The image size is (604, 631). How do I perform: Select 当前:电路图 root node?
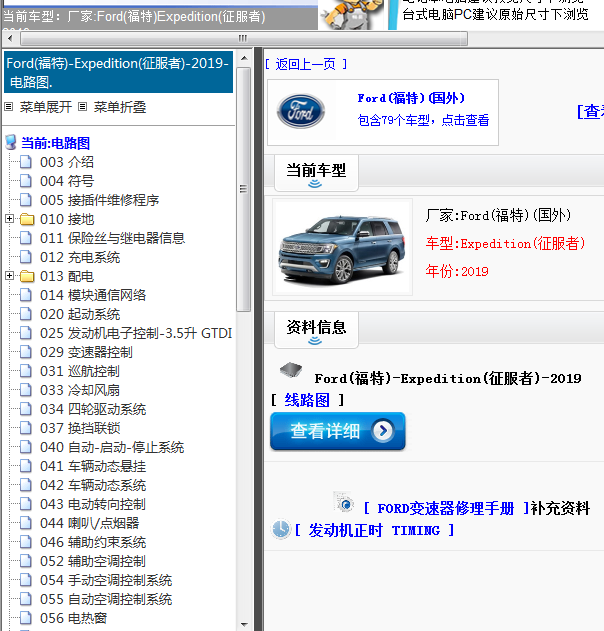point(56,143)
